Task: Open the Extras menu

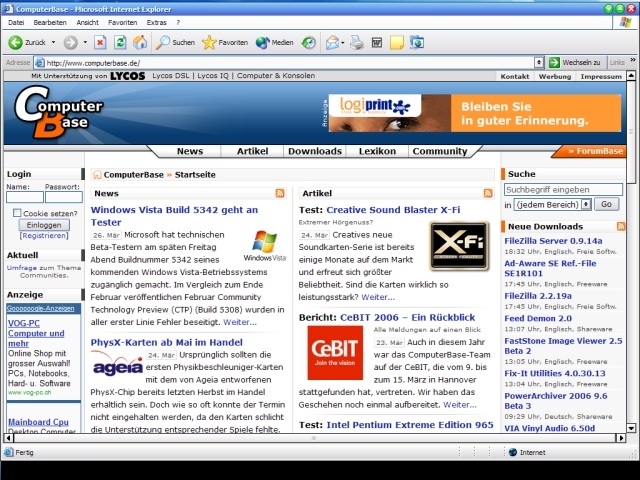Action: point(156,22)
